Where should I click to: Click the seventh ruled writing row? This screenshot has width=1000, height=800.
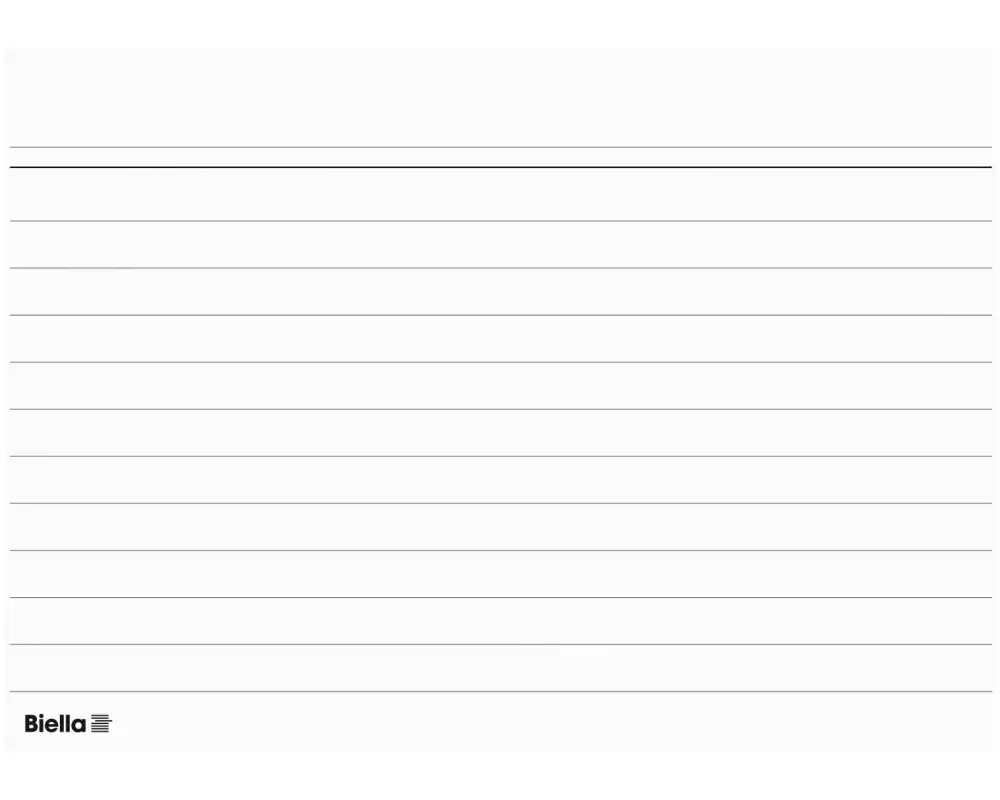[500, 480]
